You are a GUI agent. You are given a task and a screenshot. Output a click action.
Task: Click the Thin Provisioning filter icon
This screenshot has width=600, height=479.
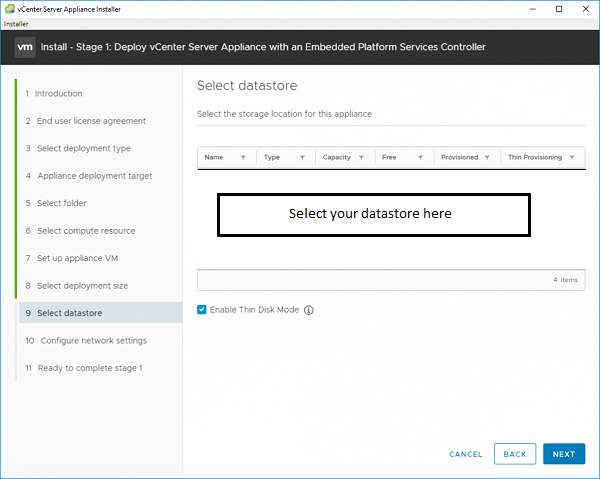tap(572, 158)
